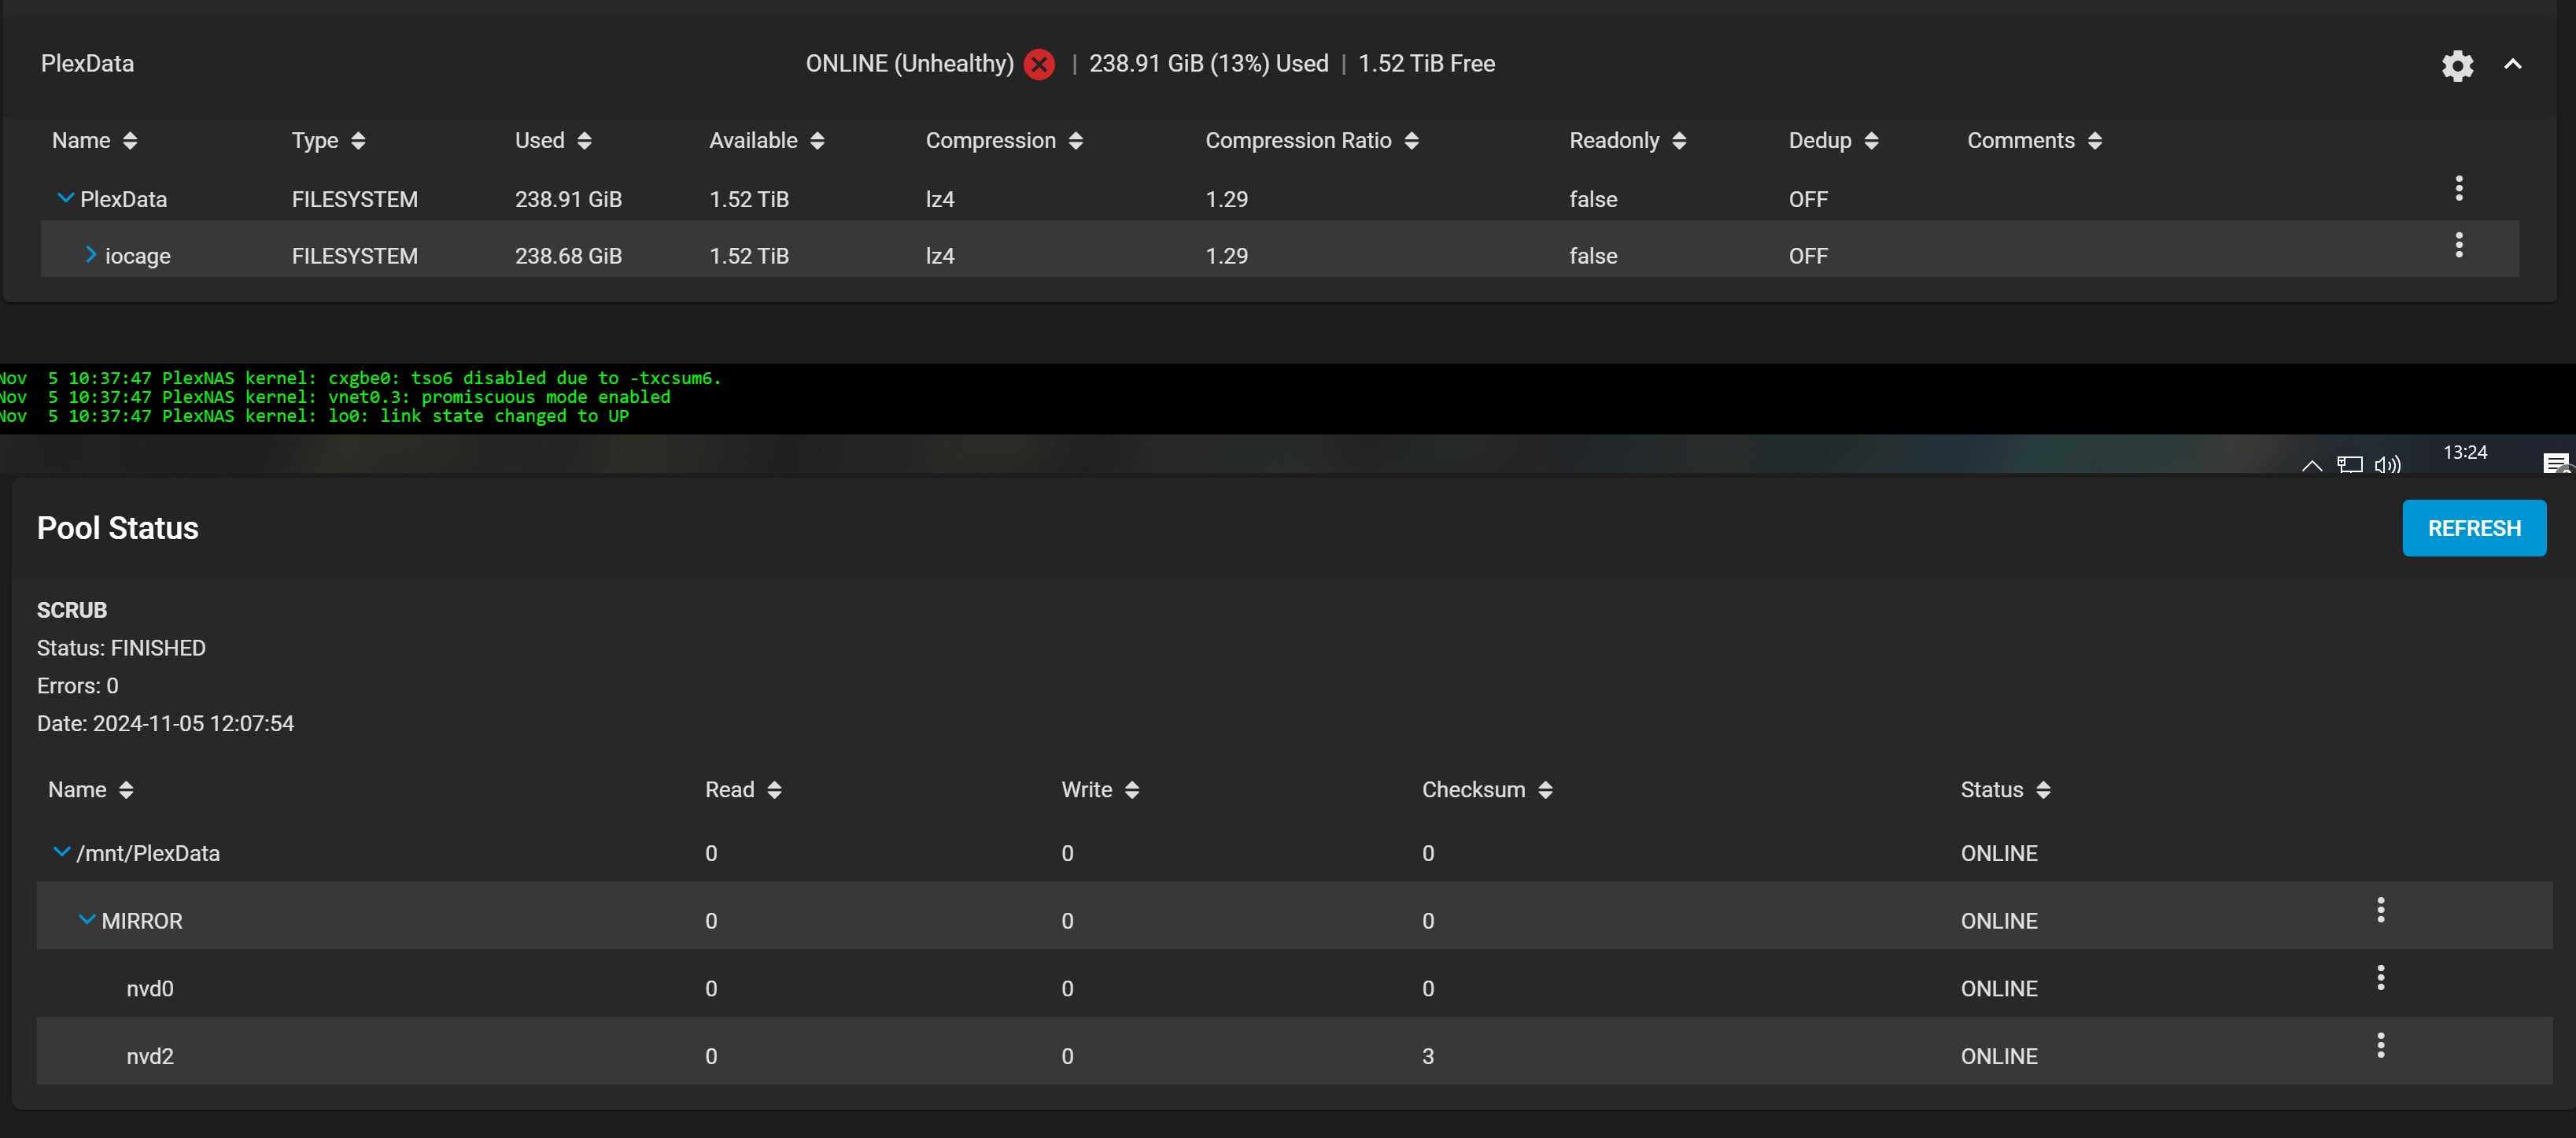Viewport: 2576px width, 1138px height.
Task: Collapse the PlexData dataset tree row
Action: 65,198
